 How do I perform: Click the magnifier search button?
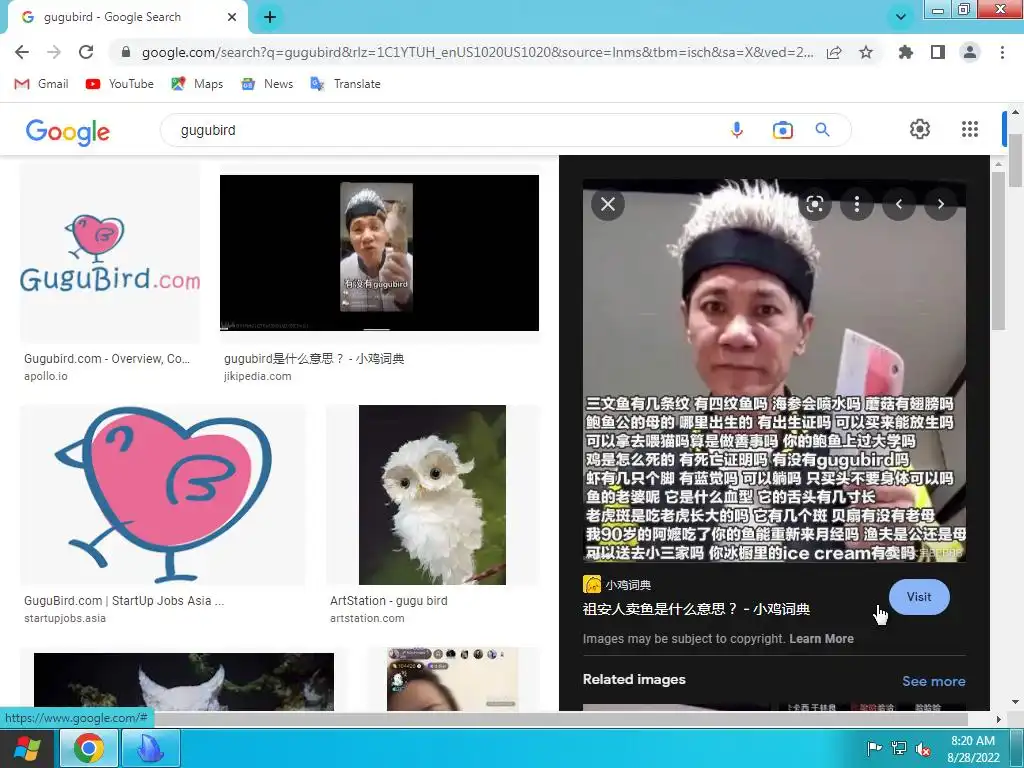822,130
